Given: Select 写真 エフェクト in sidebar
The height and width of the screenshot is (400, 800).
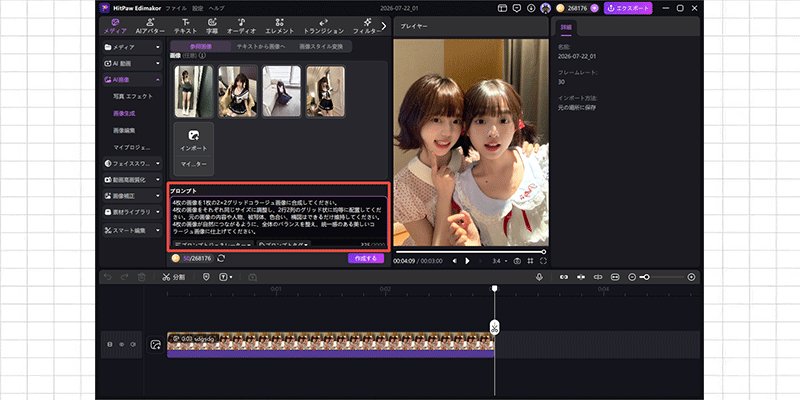Looking at the screenshot, I should click(133, 96).
